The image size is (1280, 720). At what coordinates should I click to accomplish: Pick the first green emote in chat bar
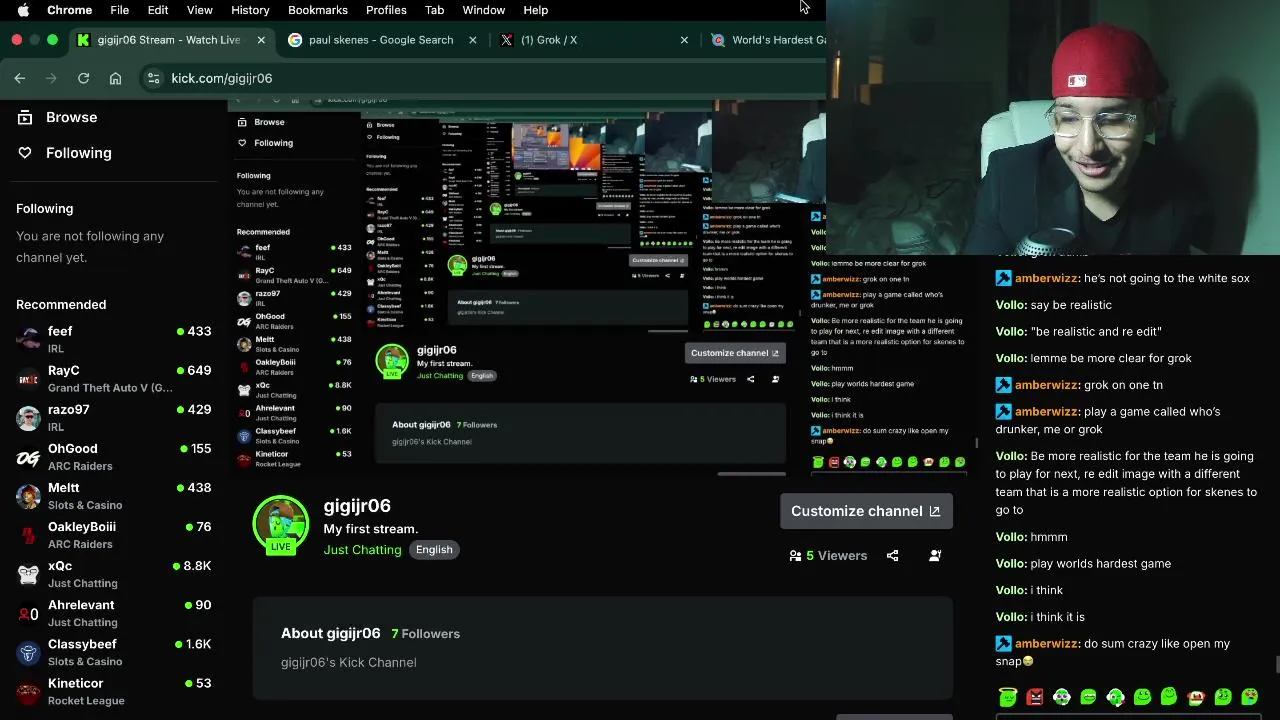click(1007, 697)
